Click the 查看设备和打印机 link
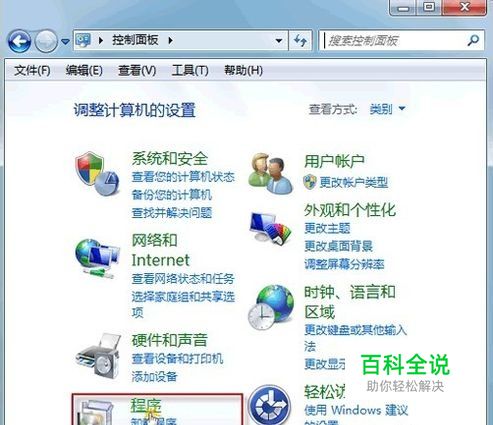 [x=177, y=359]
